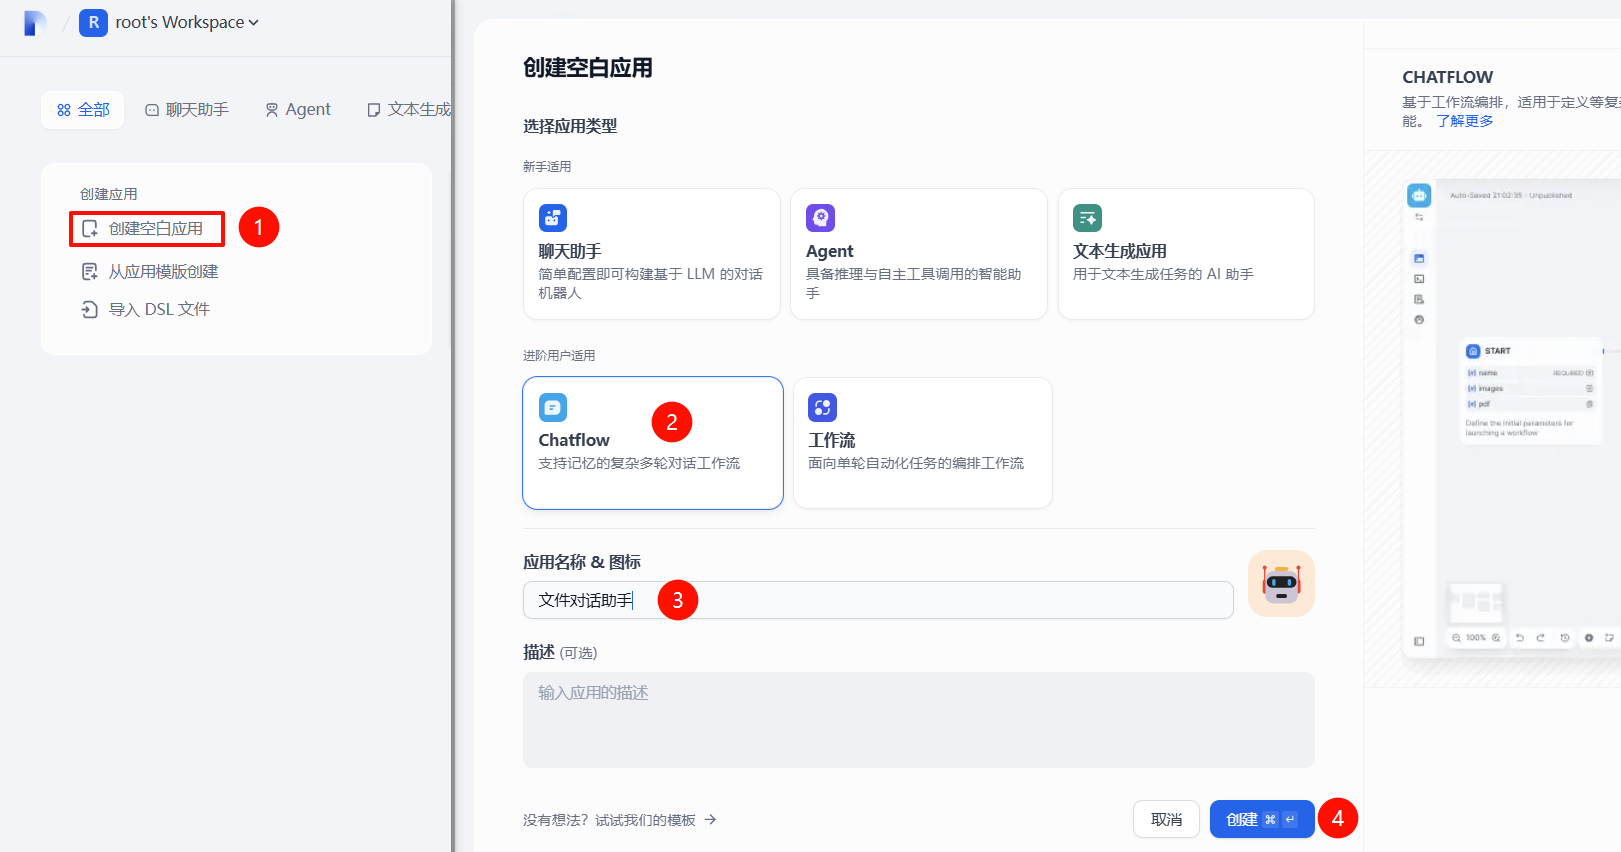Click the purple Agent card icon
This screenshot has height=852, width=1621.
pos(821,218)
